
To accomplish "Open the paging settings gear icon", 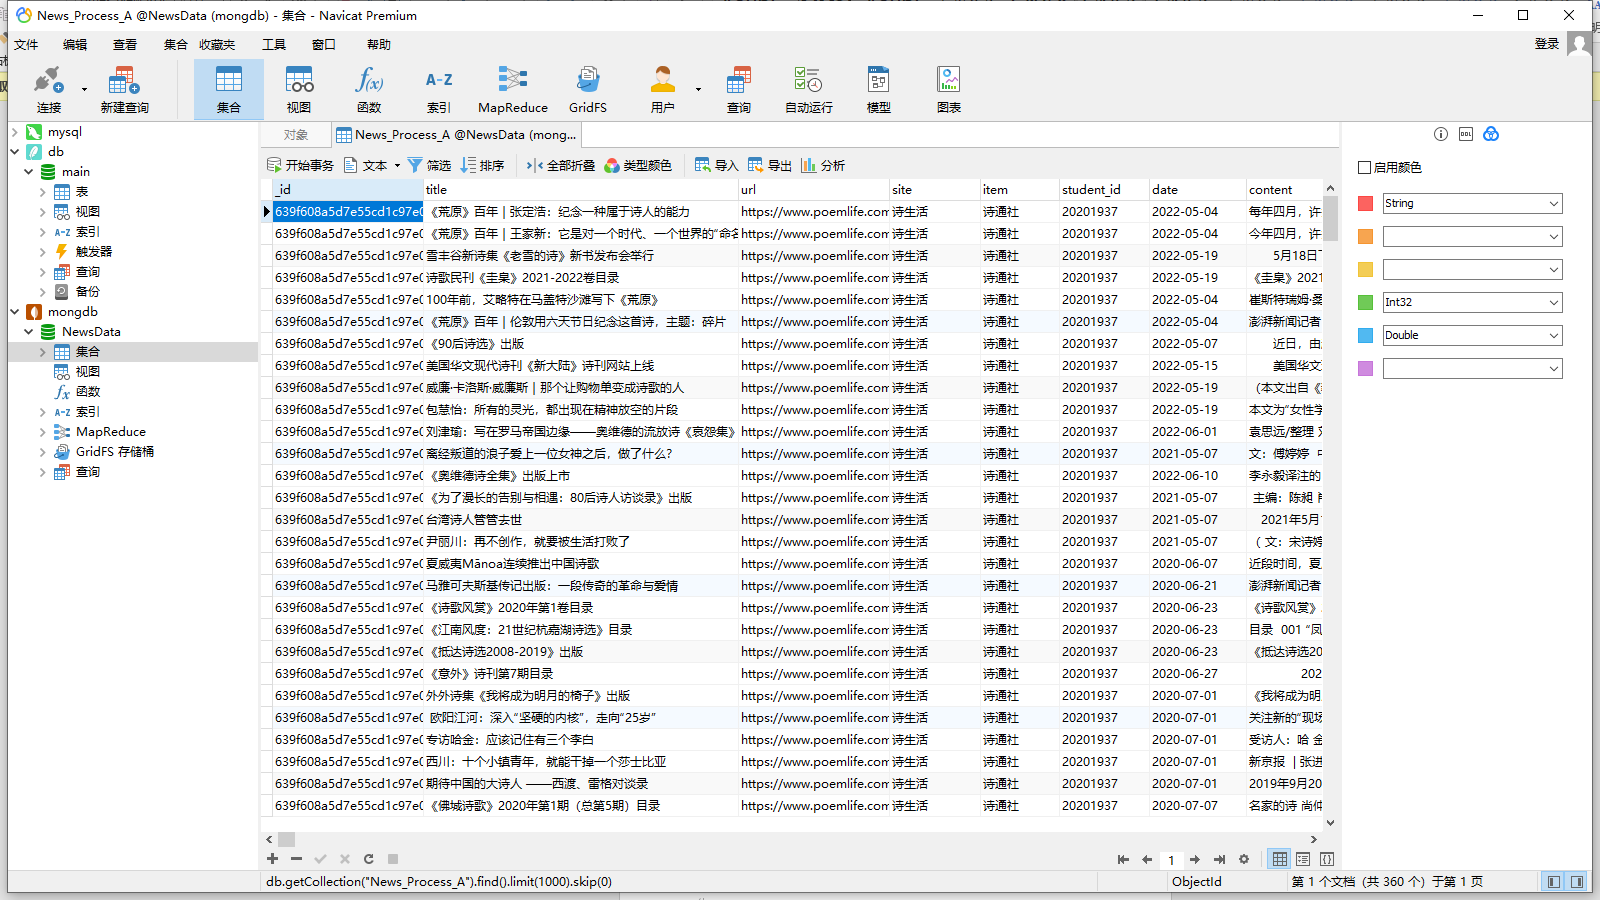I will [x=1244, y=859].
